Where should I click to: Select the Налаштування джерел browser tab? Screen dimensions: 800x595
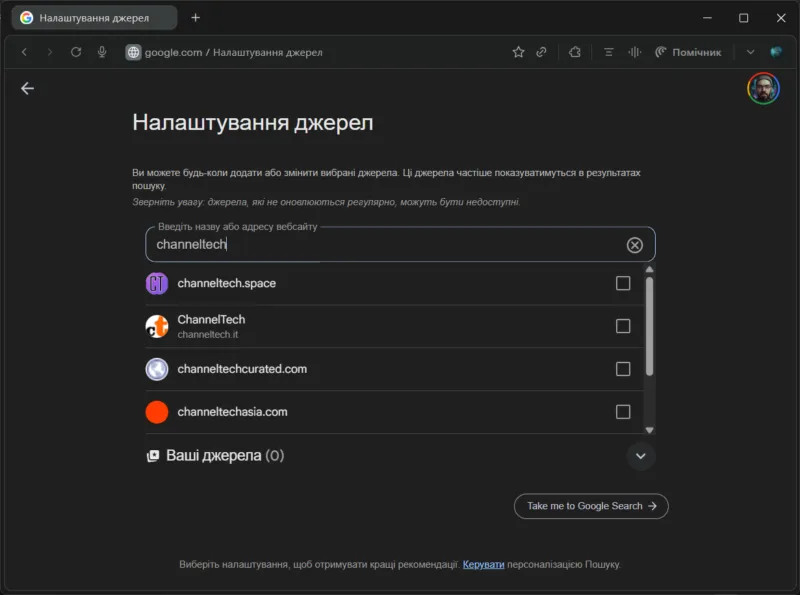[94, 18]
